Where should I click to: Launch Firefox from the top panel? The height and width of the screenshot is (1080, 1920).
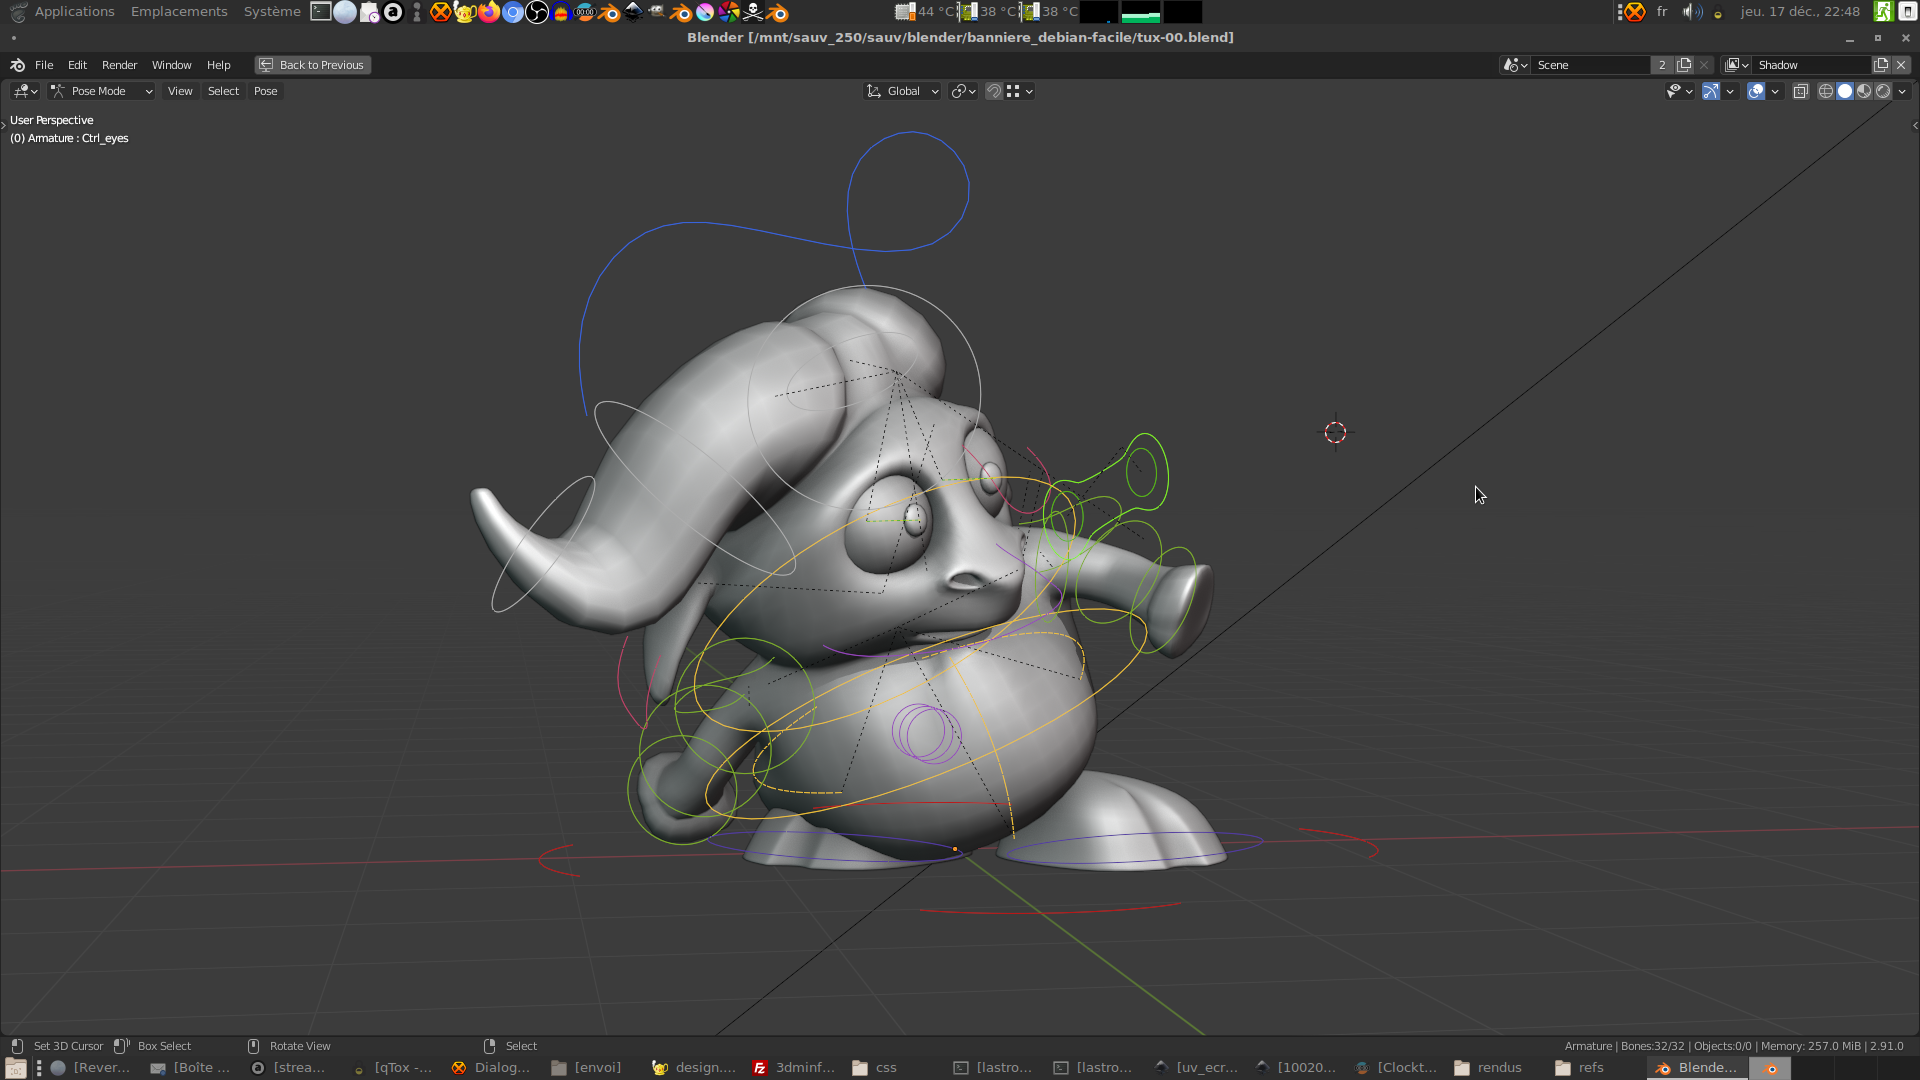(x=489, y=12)
